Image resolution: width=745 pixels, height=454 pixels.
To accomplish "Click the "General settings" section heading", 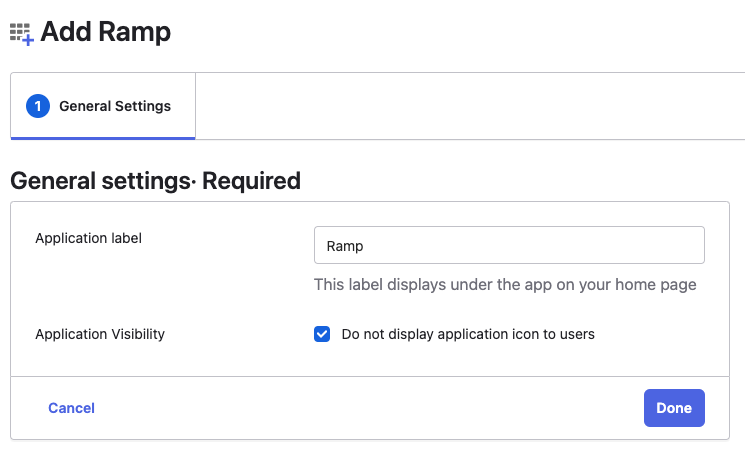I will click(x=100, y=181).
